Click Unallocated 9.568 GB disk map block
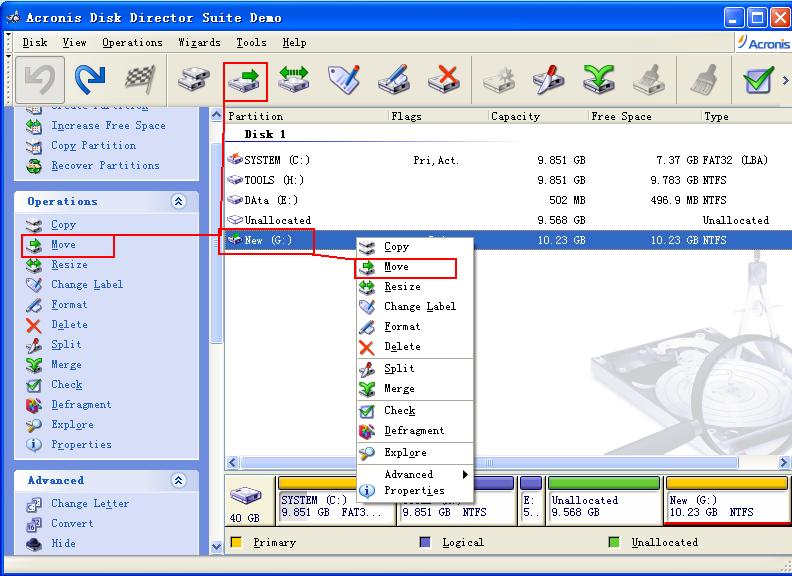 coord(604,500)
